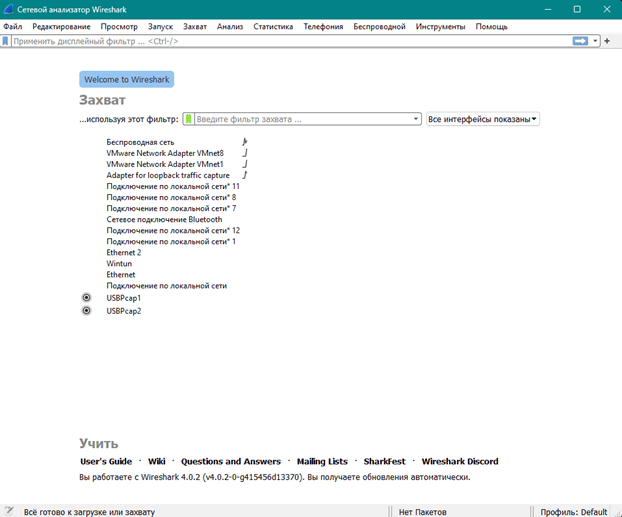Screen dimensions: 622x517
Task: Apply display filter with blue arrow button
Action: (x=580, y=41)
